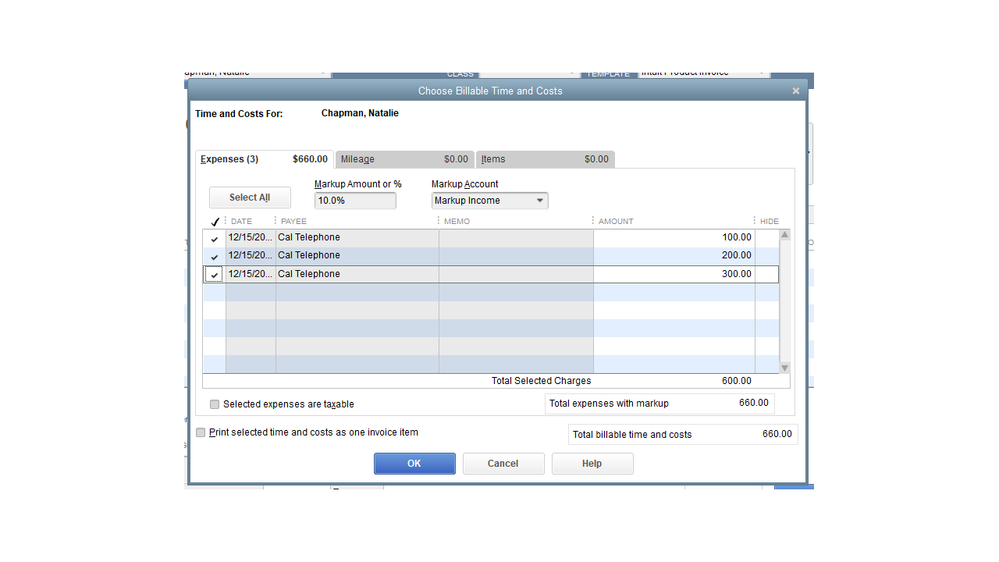Switch to the Expenses (3) tab
Viewport: 999px width, 562px height.
[x=264, y=159]
